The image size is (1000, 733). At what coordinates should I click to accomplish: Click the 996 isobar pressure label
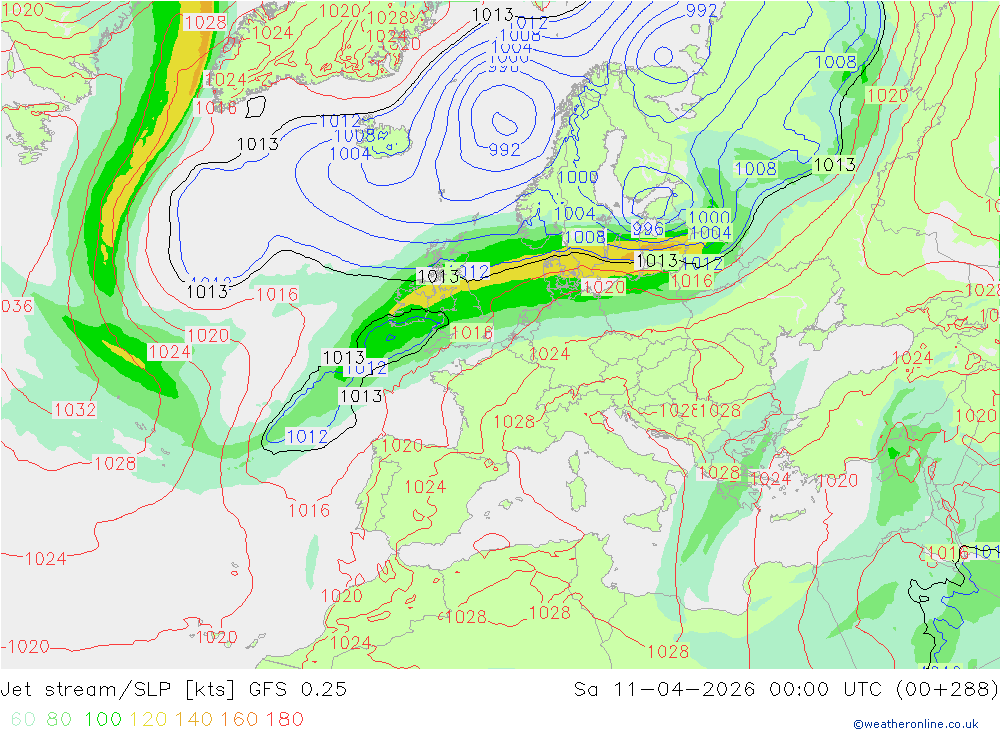tap(648, 228)
